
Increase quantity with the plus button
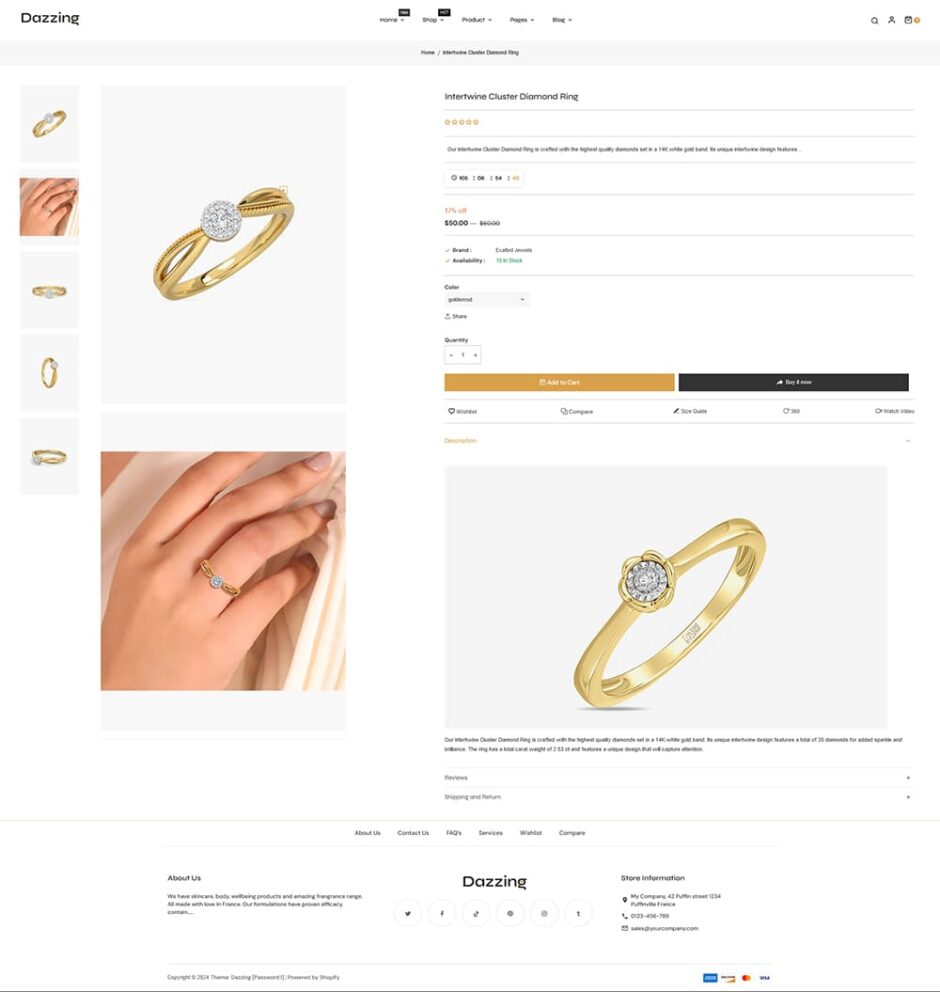point(475,355)
